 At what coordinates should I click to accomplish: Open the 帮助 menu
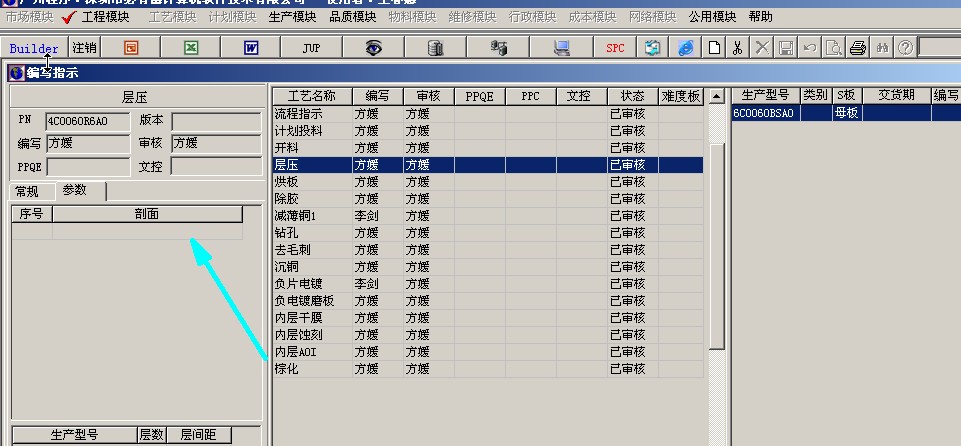tap(761, 17)
